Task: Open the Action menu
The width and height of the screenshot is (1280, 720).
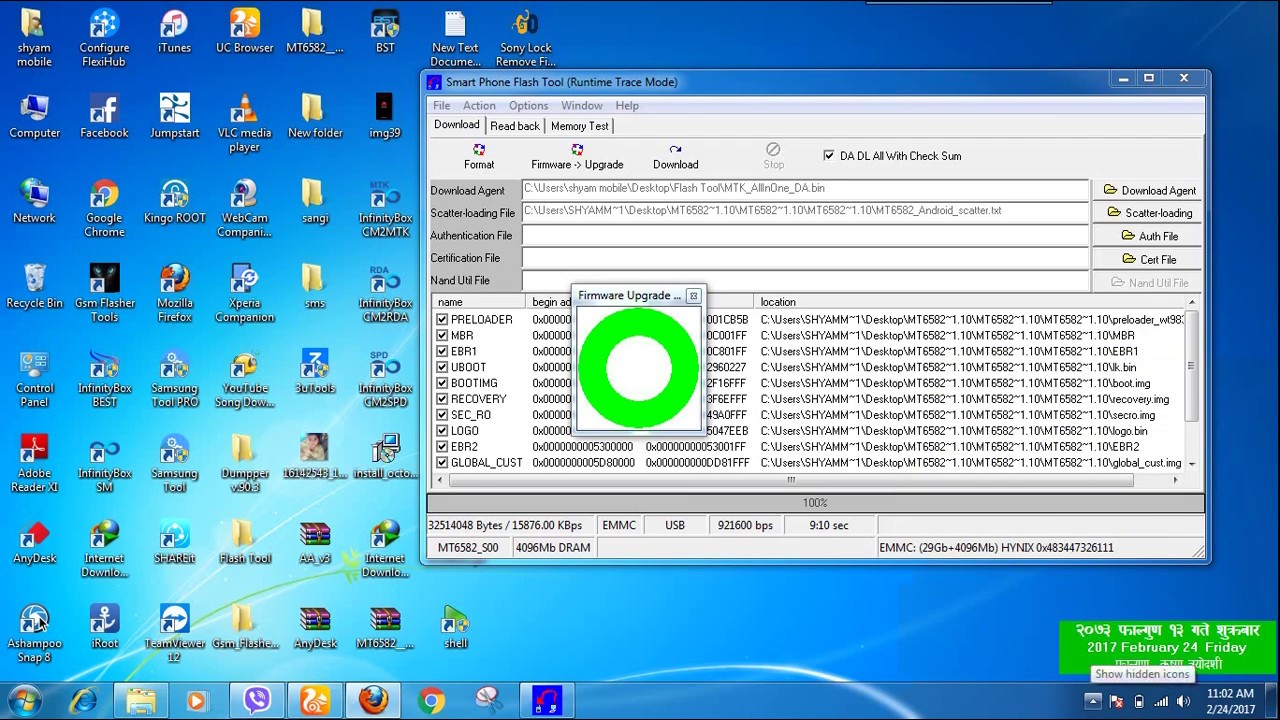Action: pos(479,105)
